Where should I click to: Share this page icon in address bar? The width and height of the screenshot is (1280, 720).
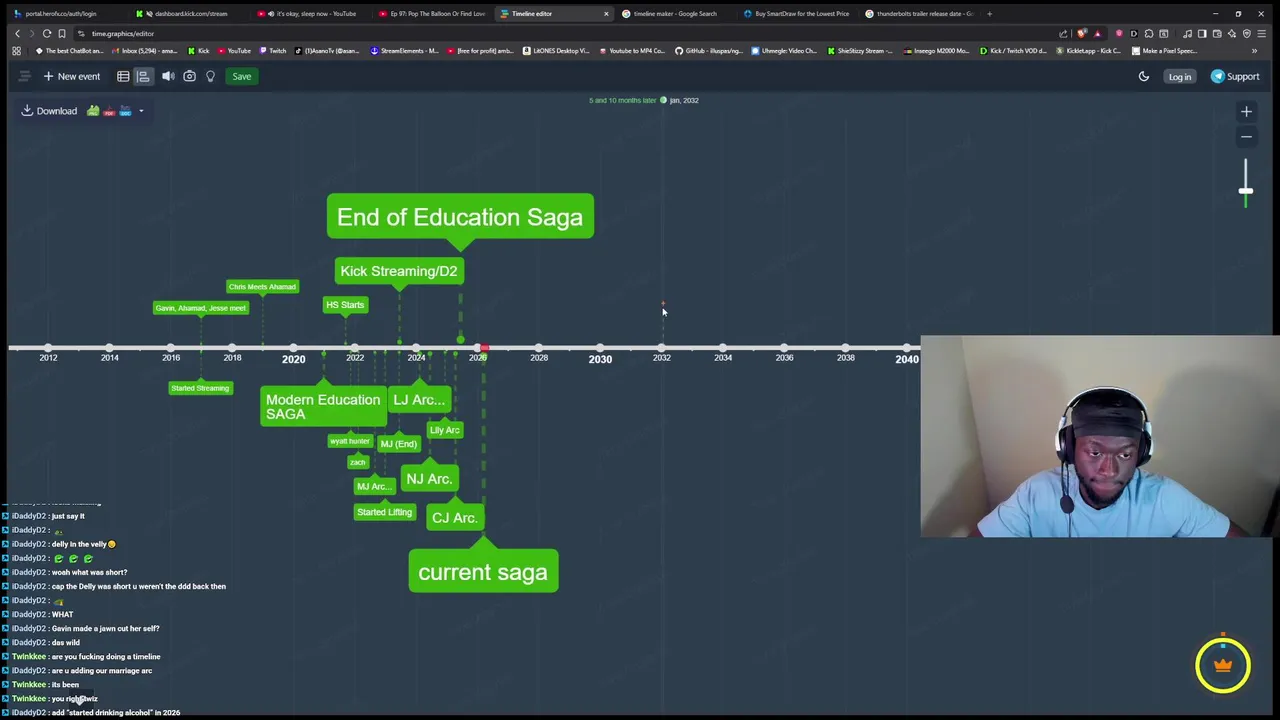(1063, 34)
